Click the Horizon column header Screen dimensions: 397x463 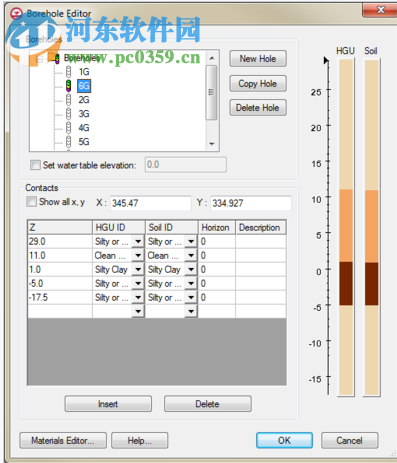click(x=217, y=227)
